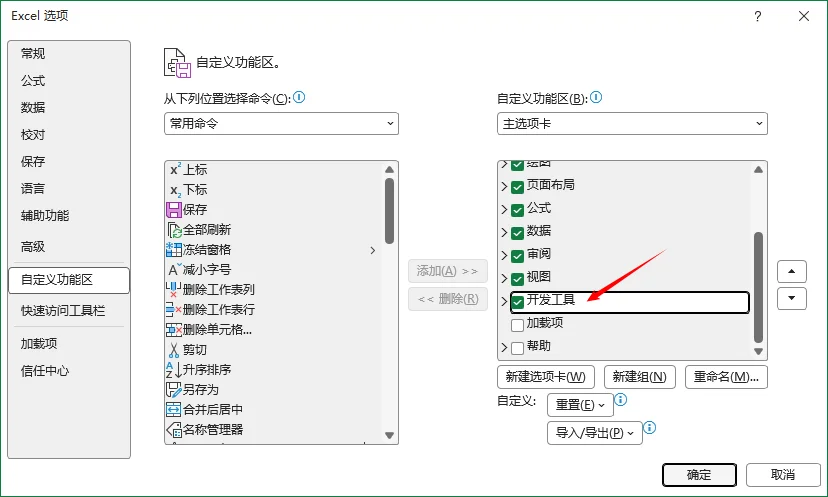Go to 校对 options category
This screenshot has width=828, height=497.
pos(33,135)
